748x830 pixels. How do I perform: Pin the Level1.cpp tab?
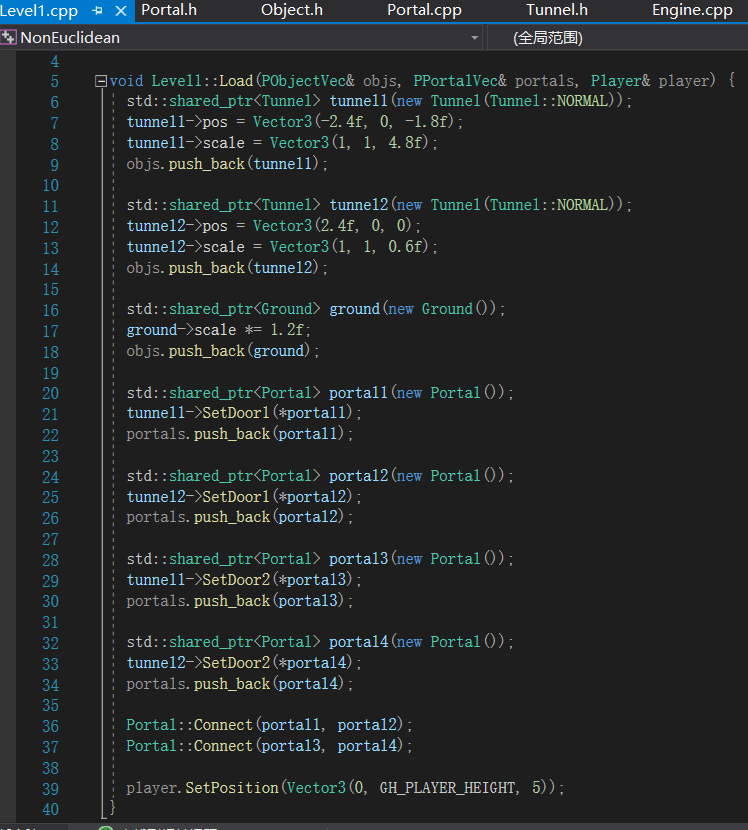point(98,11)
